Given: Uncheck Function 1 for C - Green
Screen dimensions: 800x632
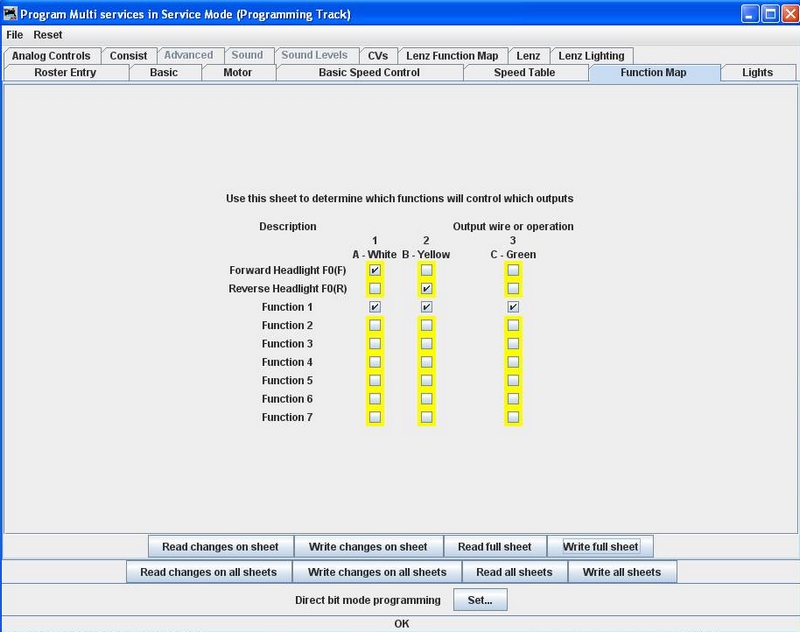Looking at the screenshot, I should point(513,307).
